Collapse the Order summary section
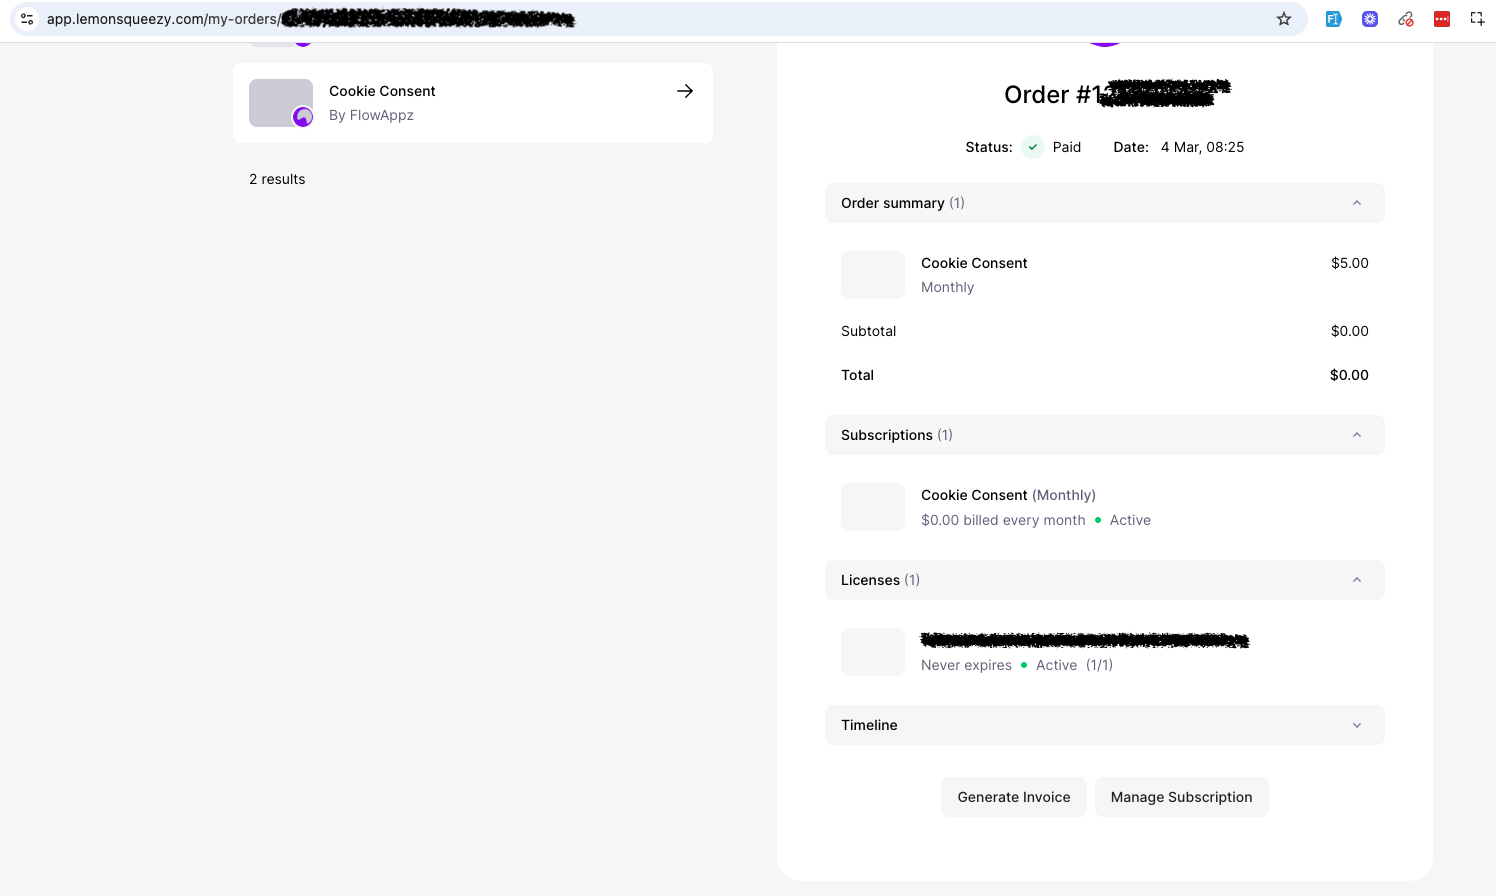The width and height of the screenshot is (1496, 896). [1357, 203]
